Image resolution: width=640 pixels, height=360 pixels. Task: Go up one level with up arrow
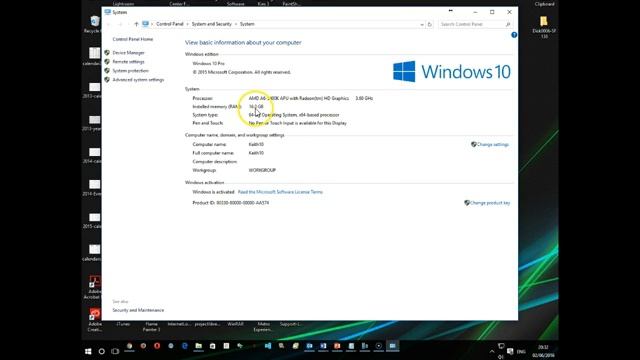[x=136, y=24]
